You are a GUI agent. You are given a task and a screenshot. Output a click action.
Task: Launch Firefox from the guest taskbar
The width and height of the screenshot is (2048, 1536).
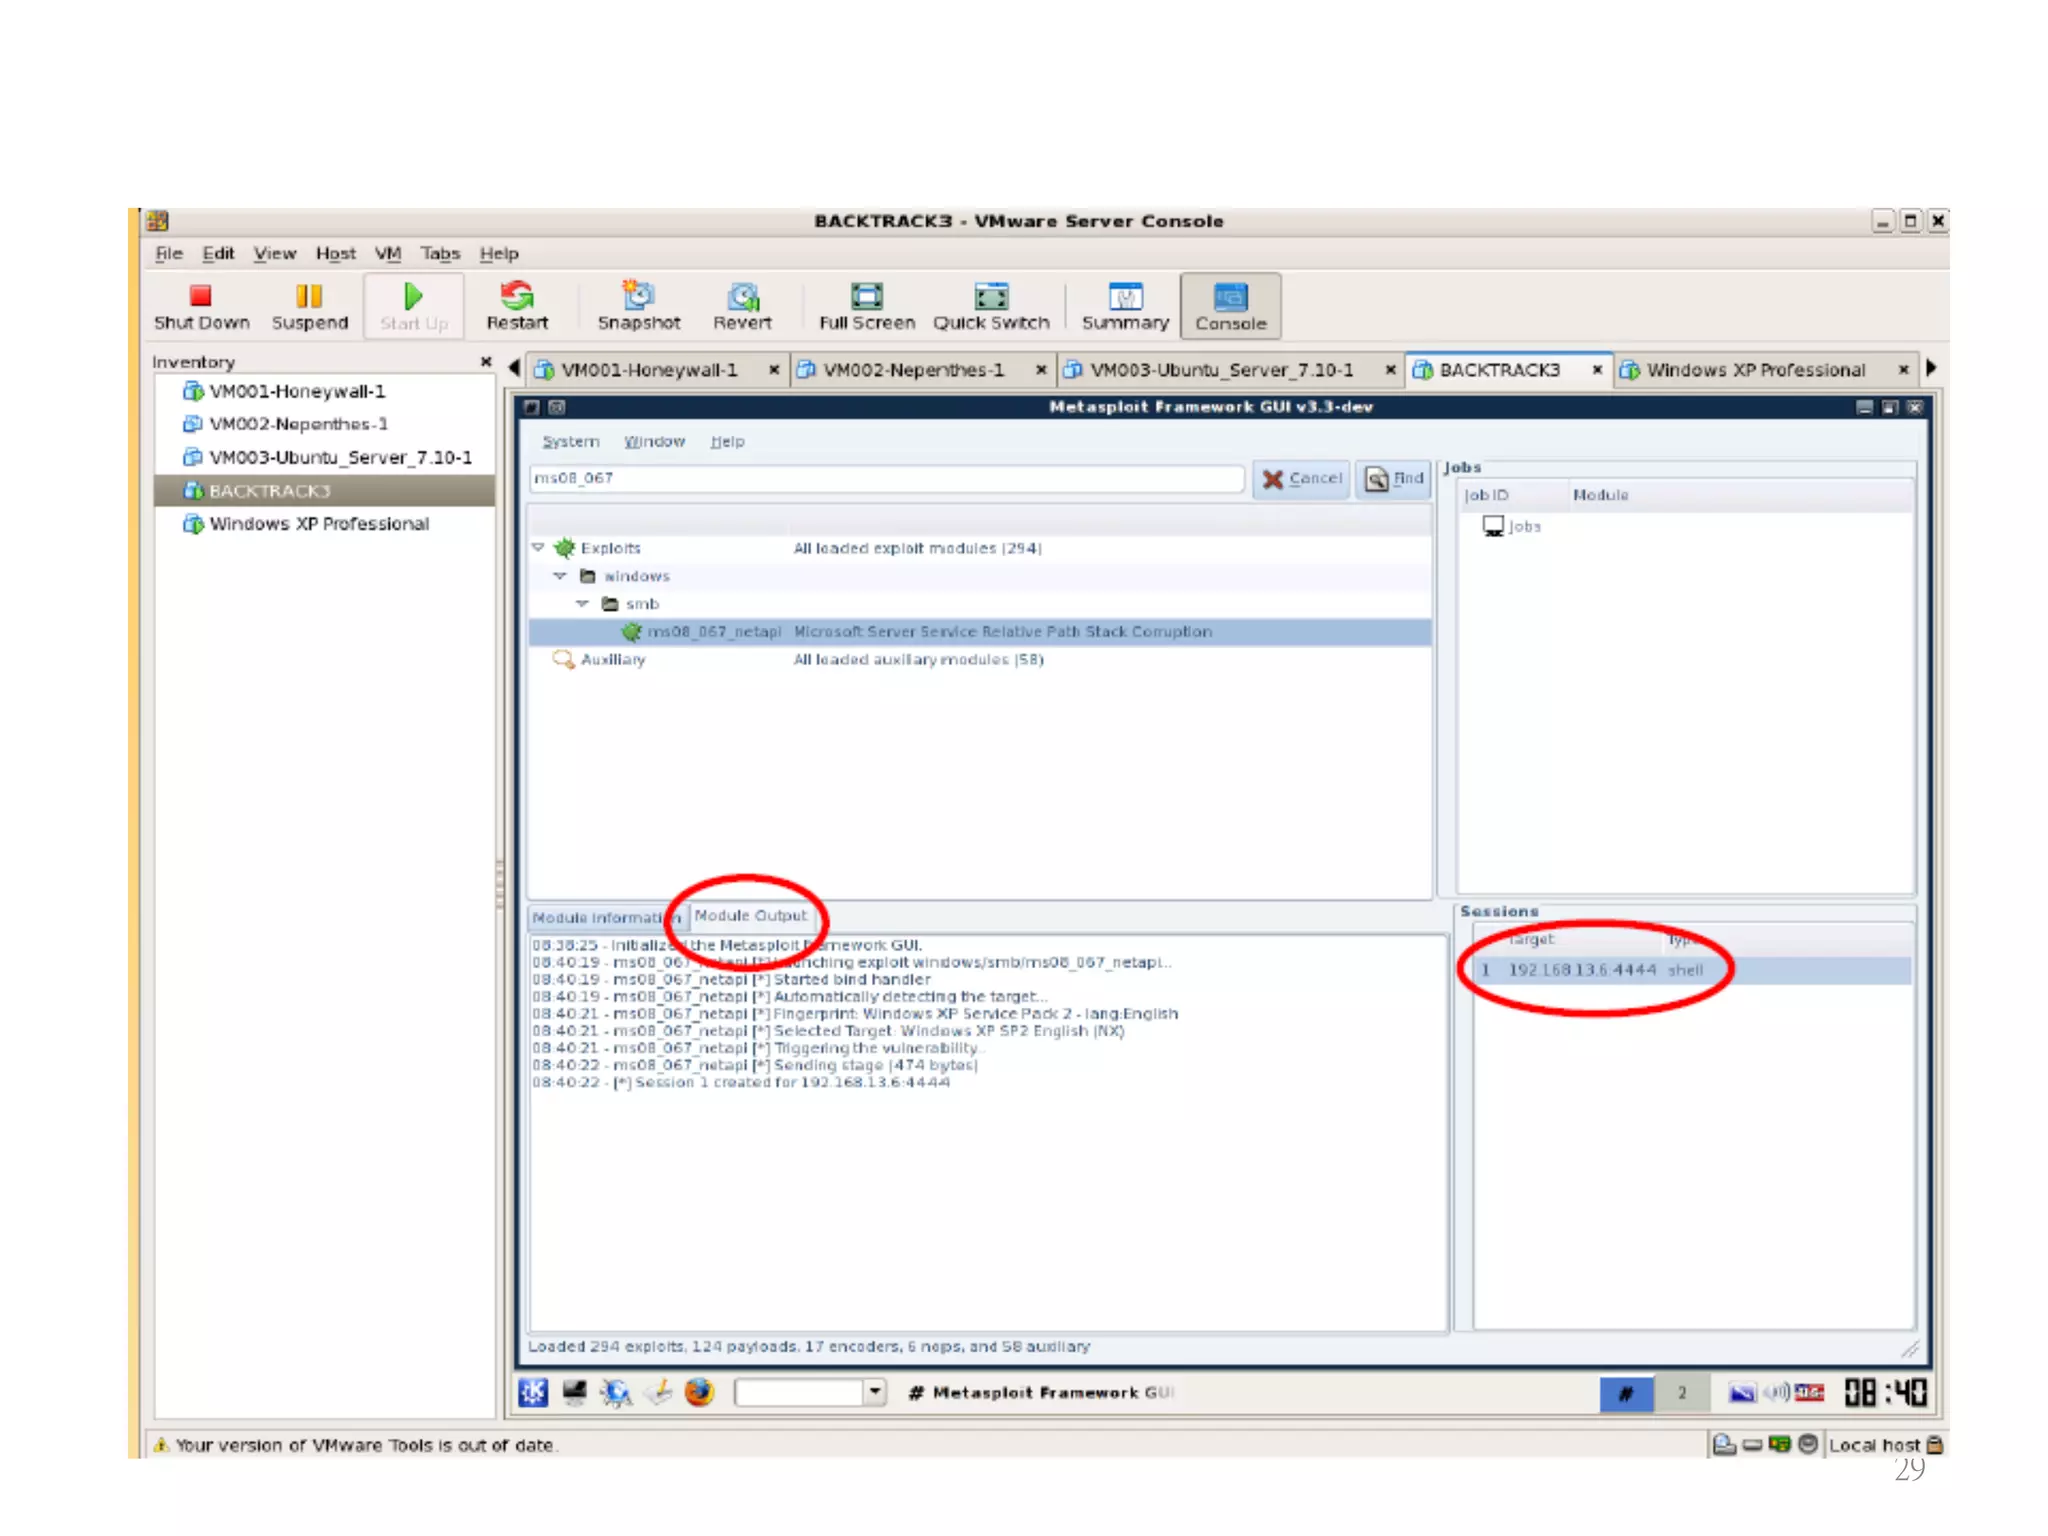(x=699, y=1392)
